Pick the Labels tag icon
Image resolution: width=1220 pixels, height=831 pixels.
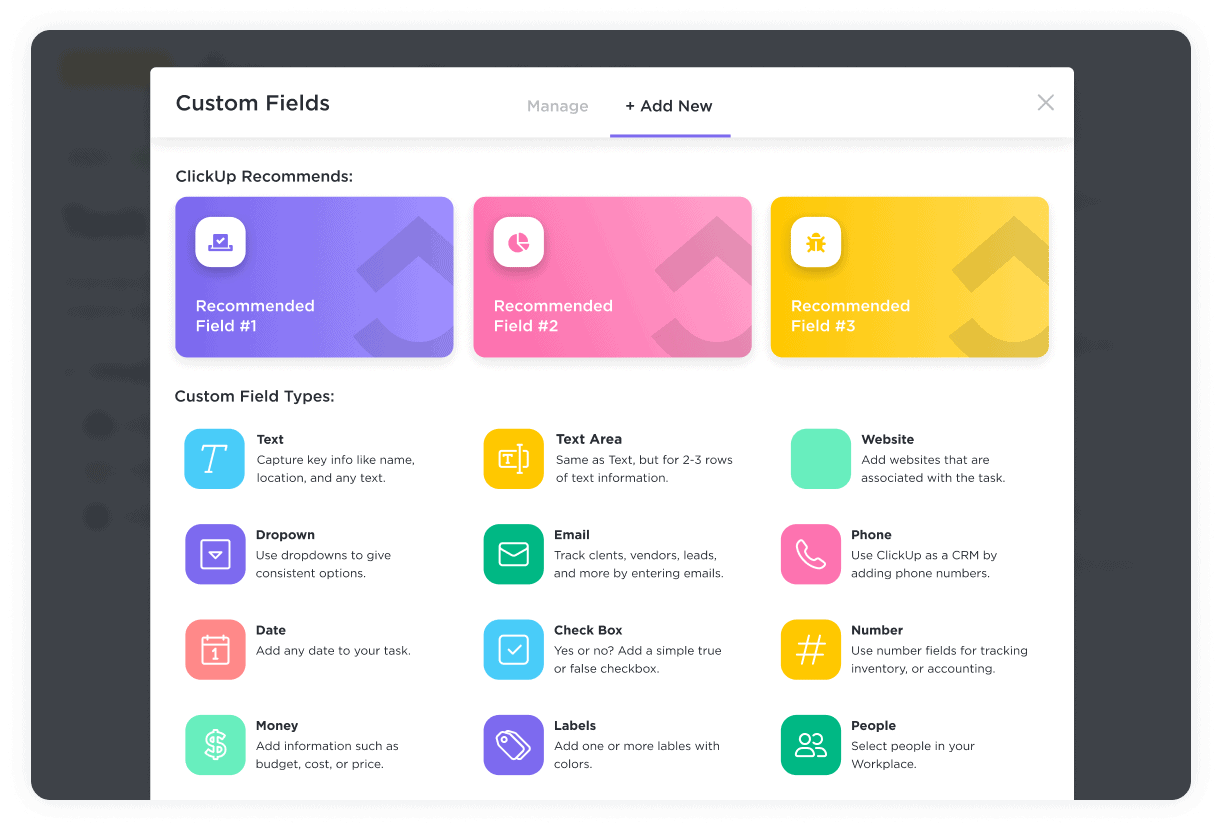click(513, 745)
